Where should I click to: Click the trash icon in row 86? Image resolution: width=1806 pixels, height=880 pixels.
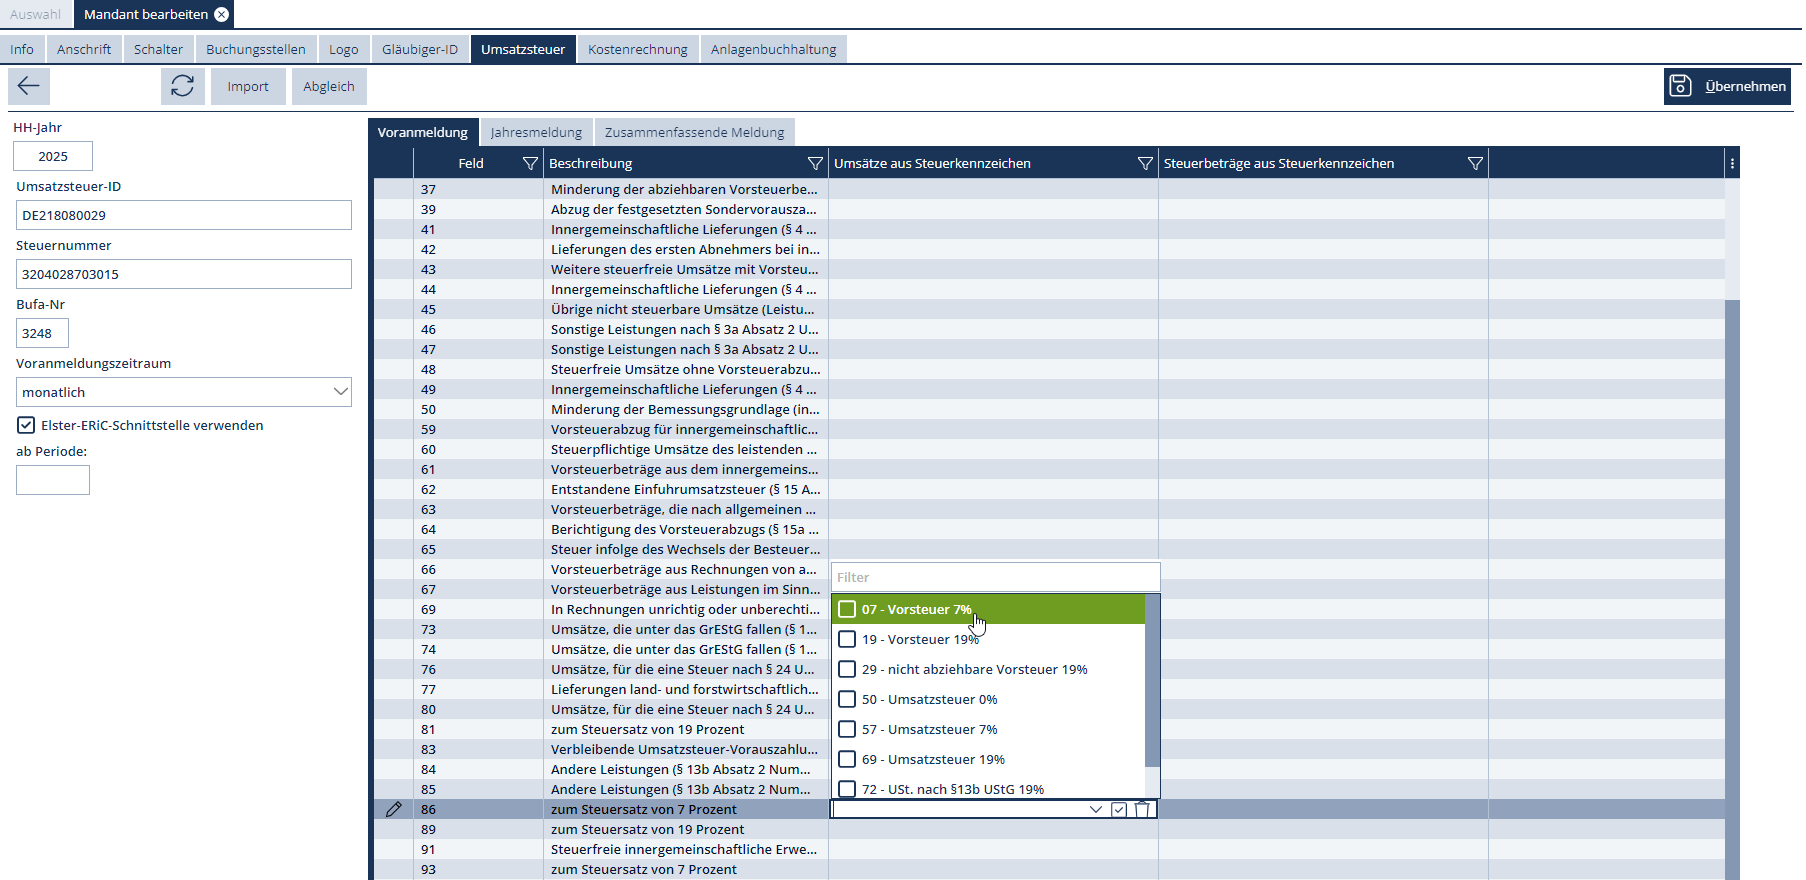click(1142, 810)
